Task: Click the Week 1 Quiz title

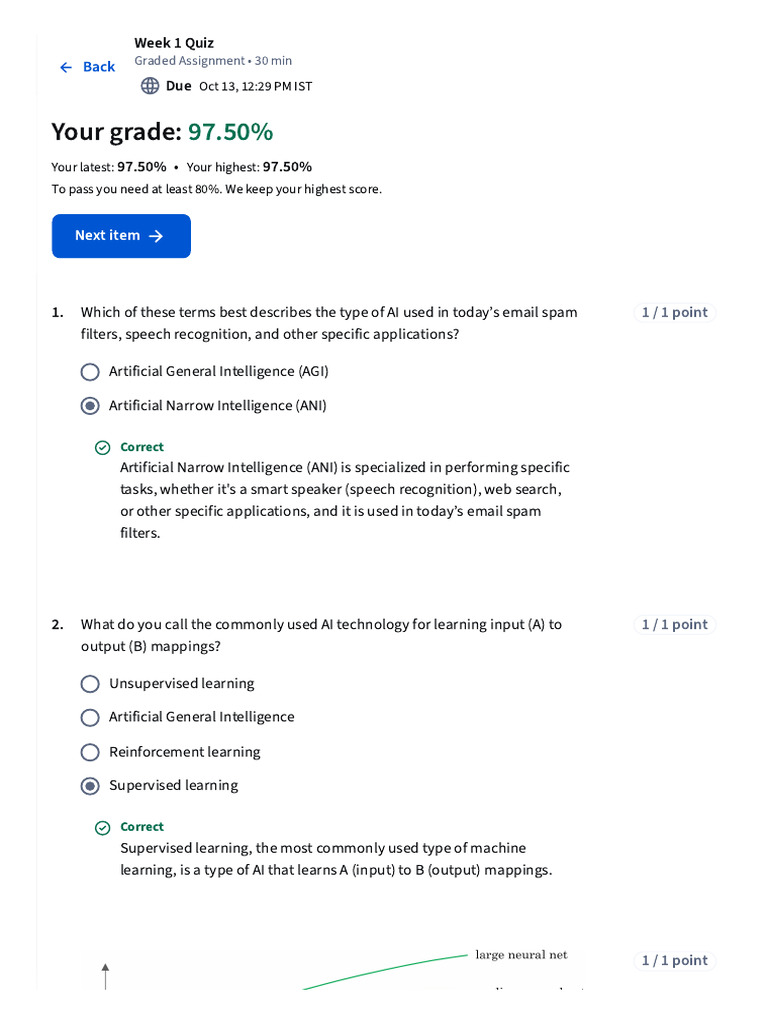Action: point(174,43)
